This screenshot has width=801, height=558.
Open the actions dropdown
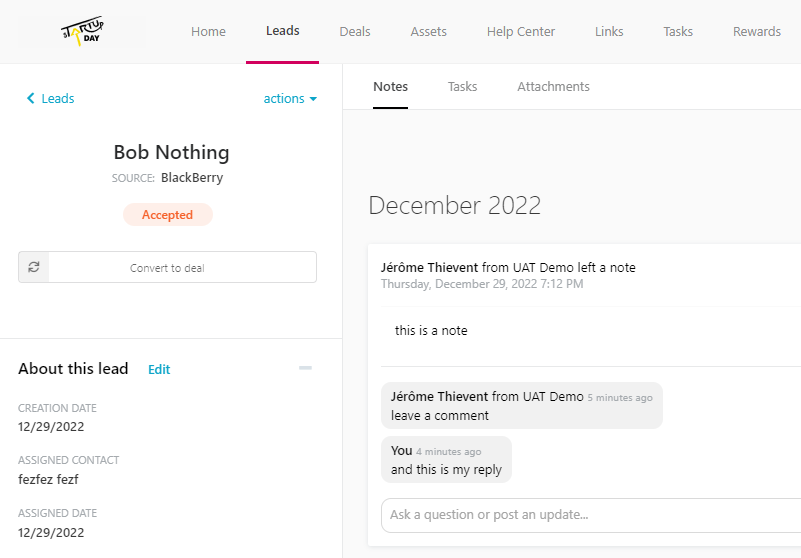click(290, 98)
